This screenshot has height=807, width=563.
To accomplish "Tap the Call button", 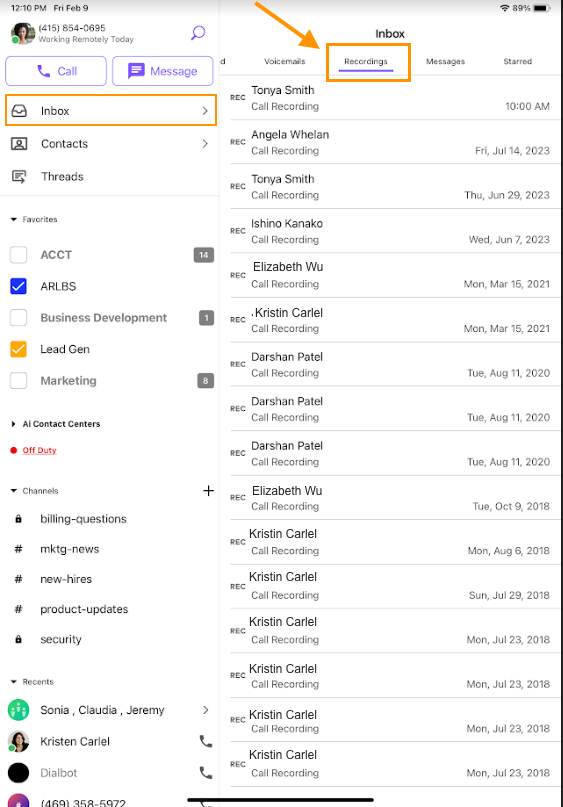I will tap(56, 71).
